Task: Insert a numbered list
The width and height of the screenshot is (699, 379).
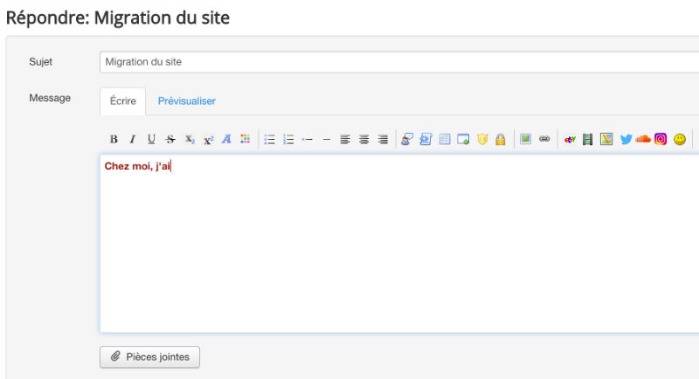Action: click(288, 139)
